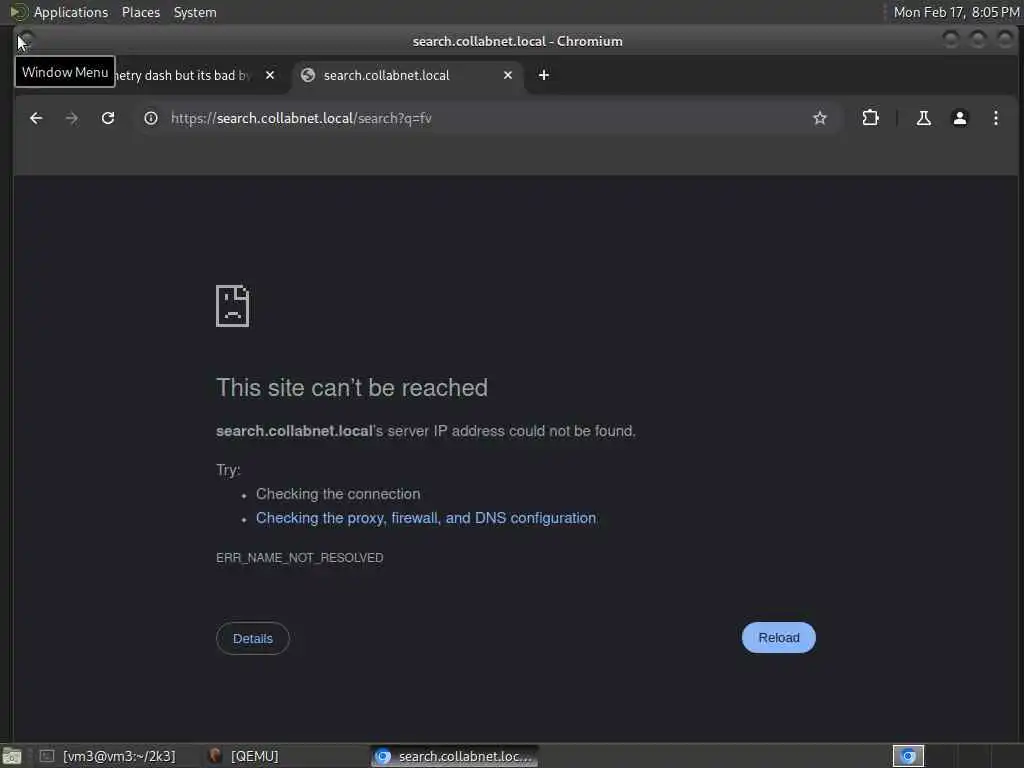Click the forward navigation arrow
The image size is (1024, 768).
(x=72, y=118)
